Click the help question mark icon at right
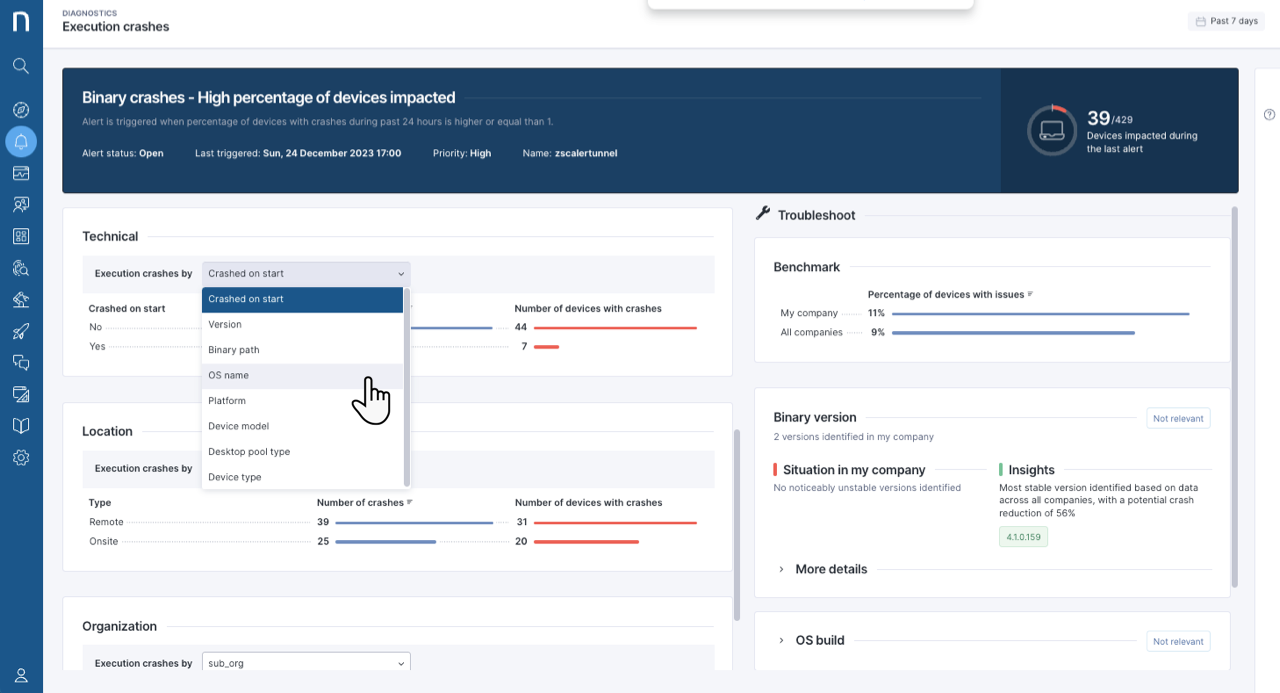 (x=1269, y=114)
